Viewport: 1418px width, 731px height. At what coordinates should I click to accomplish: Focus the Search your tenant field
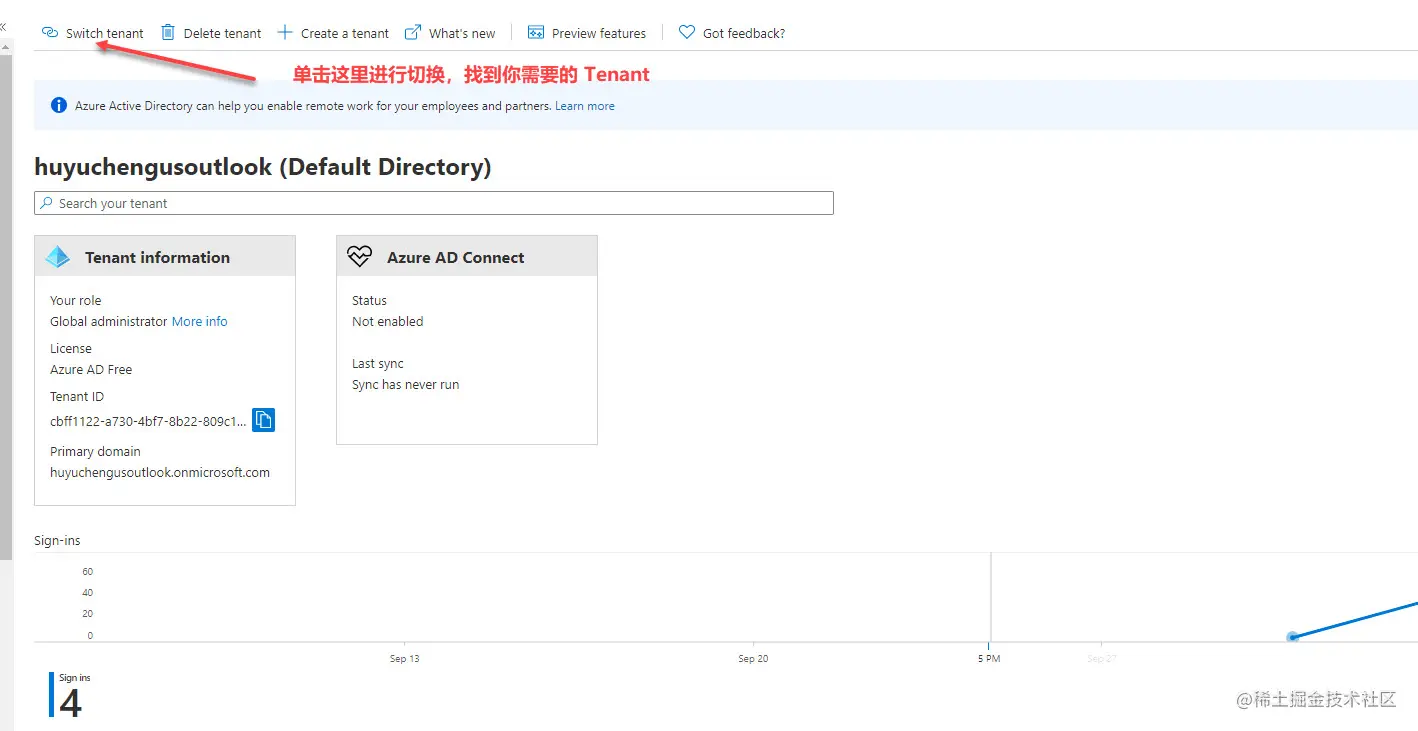pos(433,203)
